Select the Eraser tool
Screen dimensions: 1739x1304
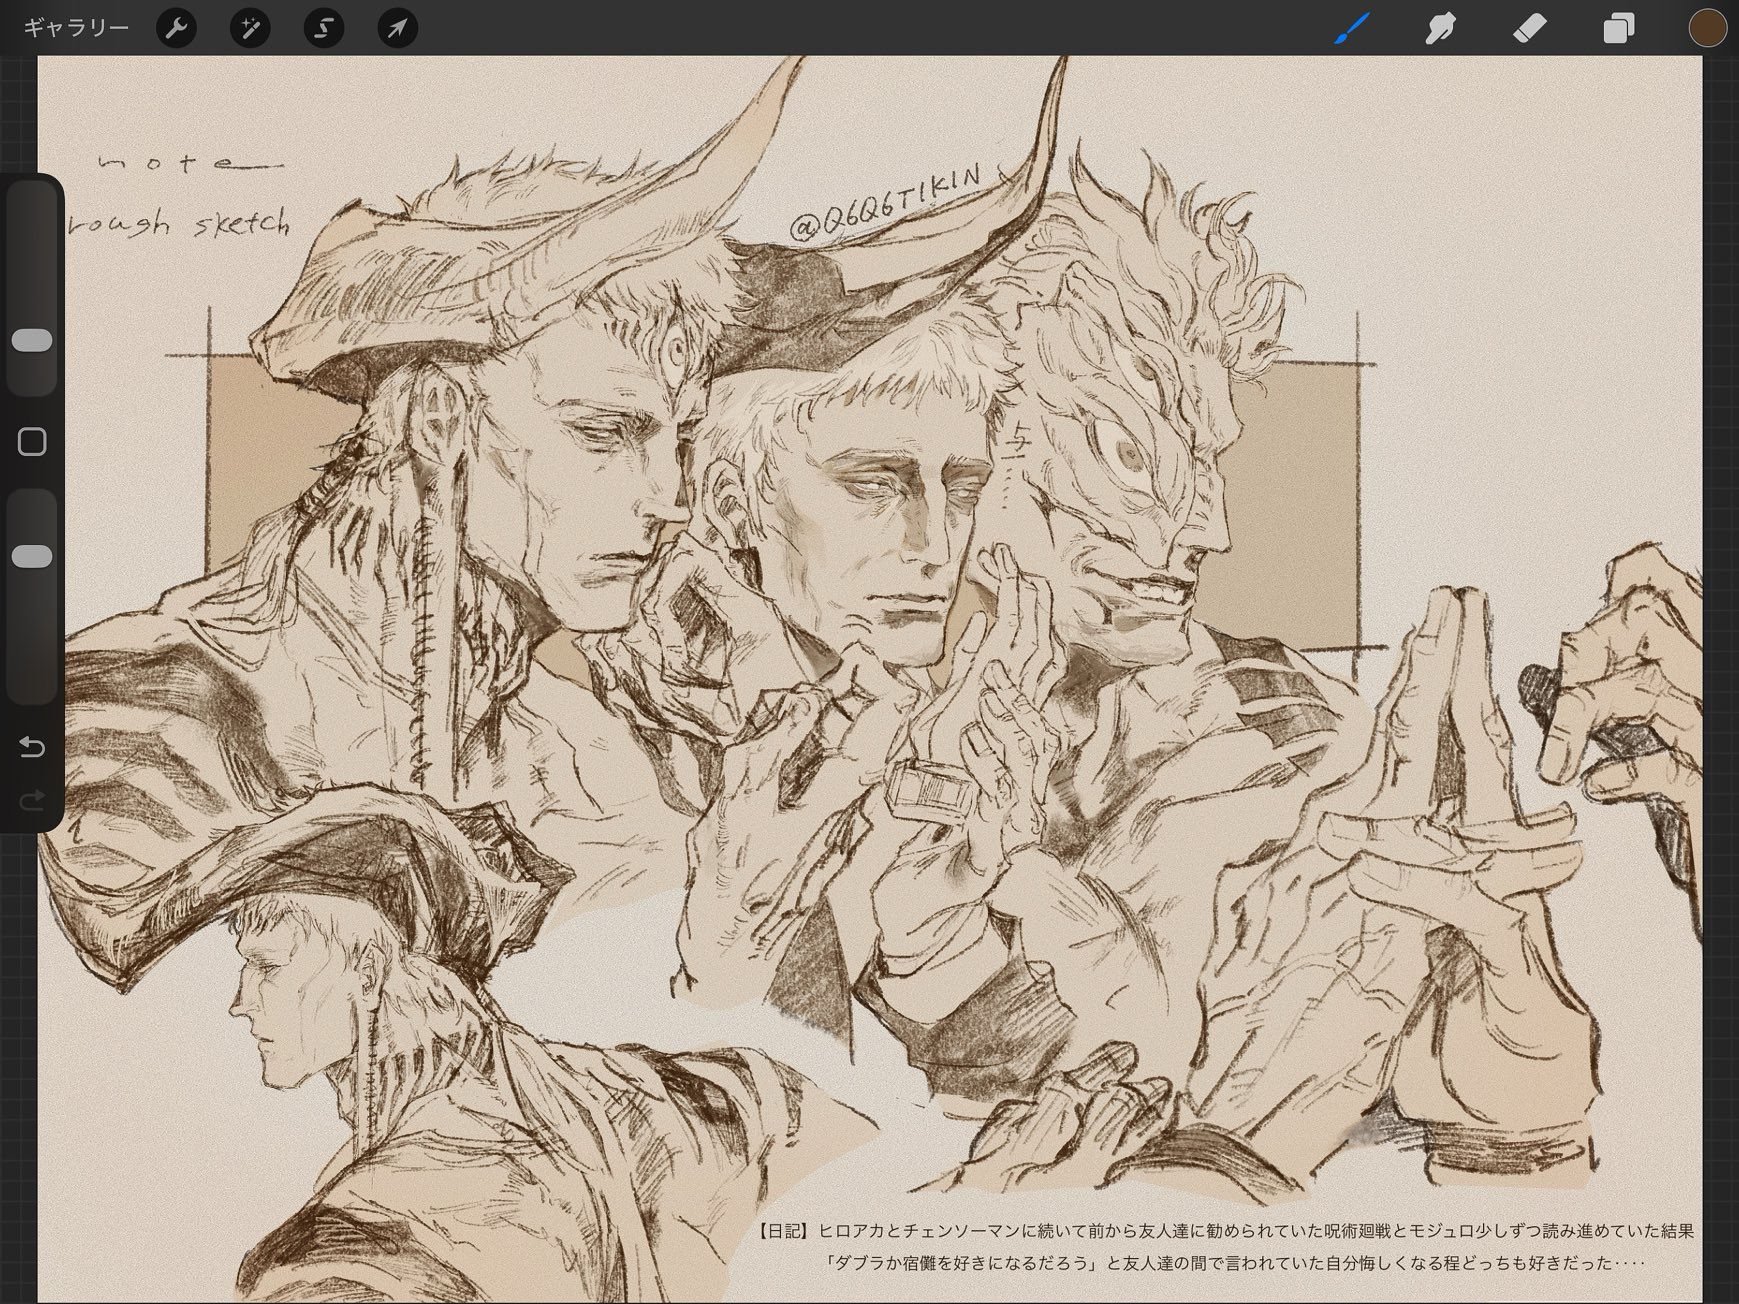1530,28
